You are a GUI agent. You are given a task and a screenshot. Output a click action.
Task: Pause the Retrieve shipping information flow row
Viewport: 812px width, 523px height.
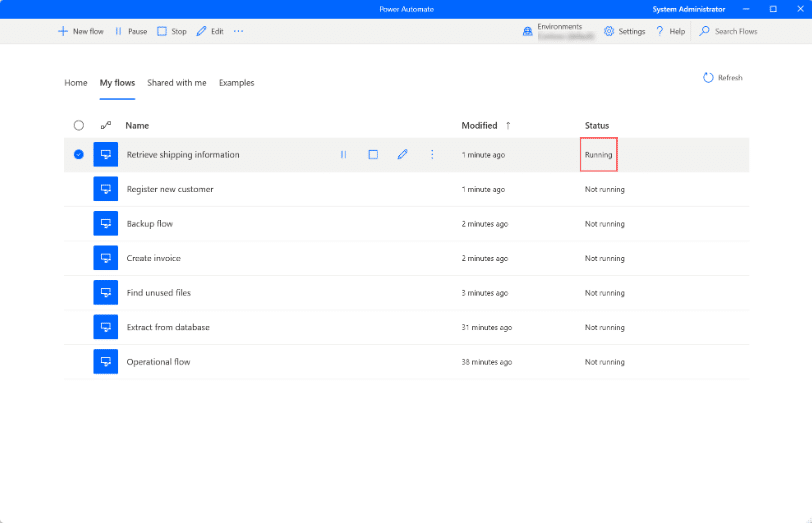tap(343, 155)
